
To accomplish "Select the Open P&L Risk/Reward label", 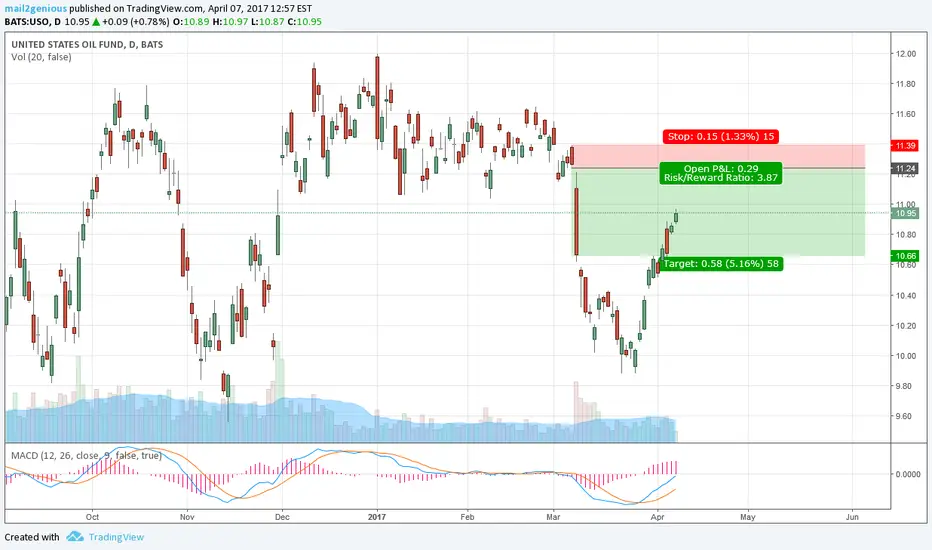I will (721, 173).
